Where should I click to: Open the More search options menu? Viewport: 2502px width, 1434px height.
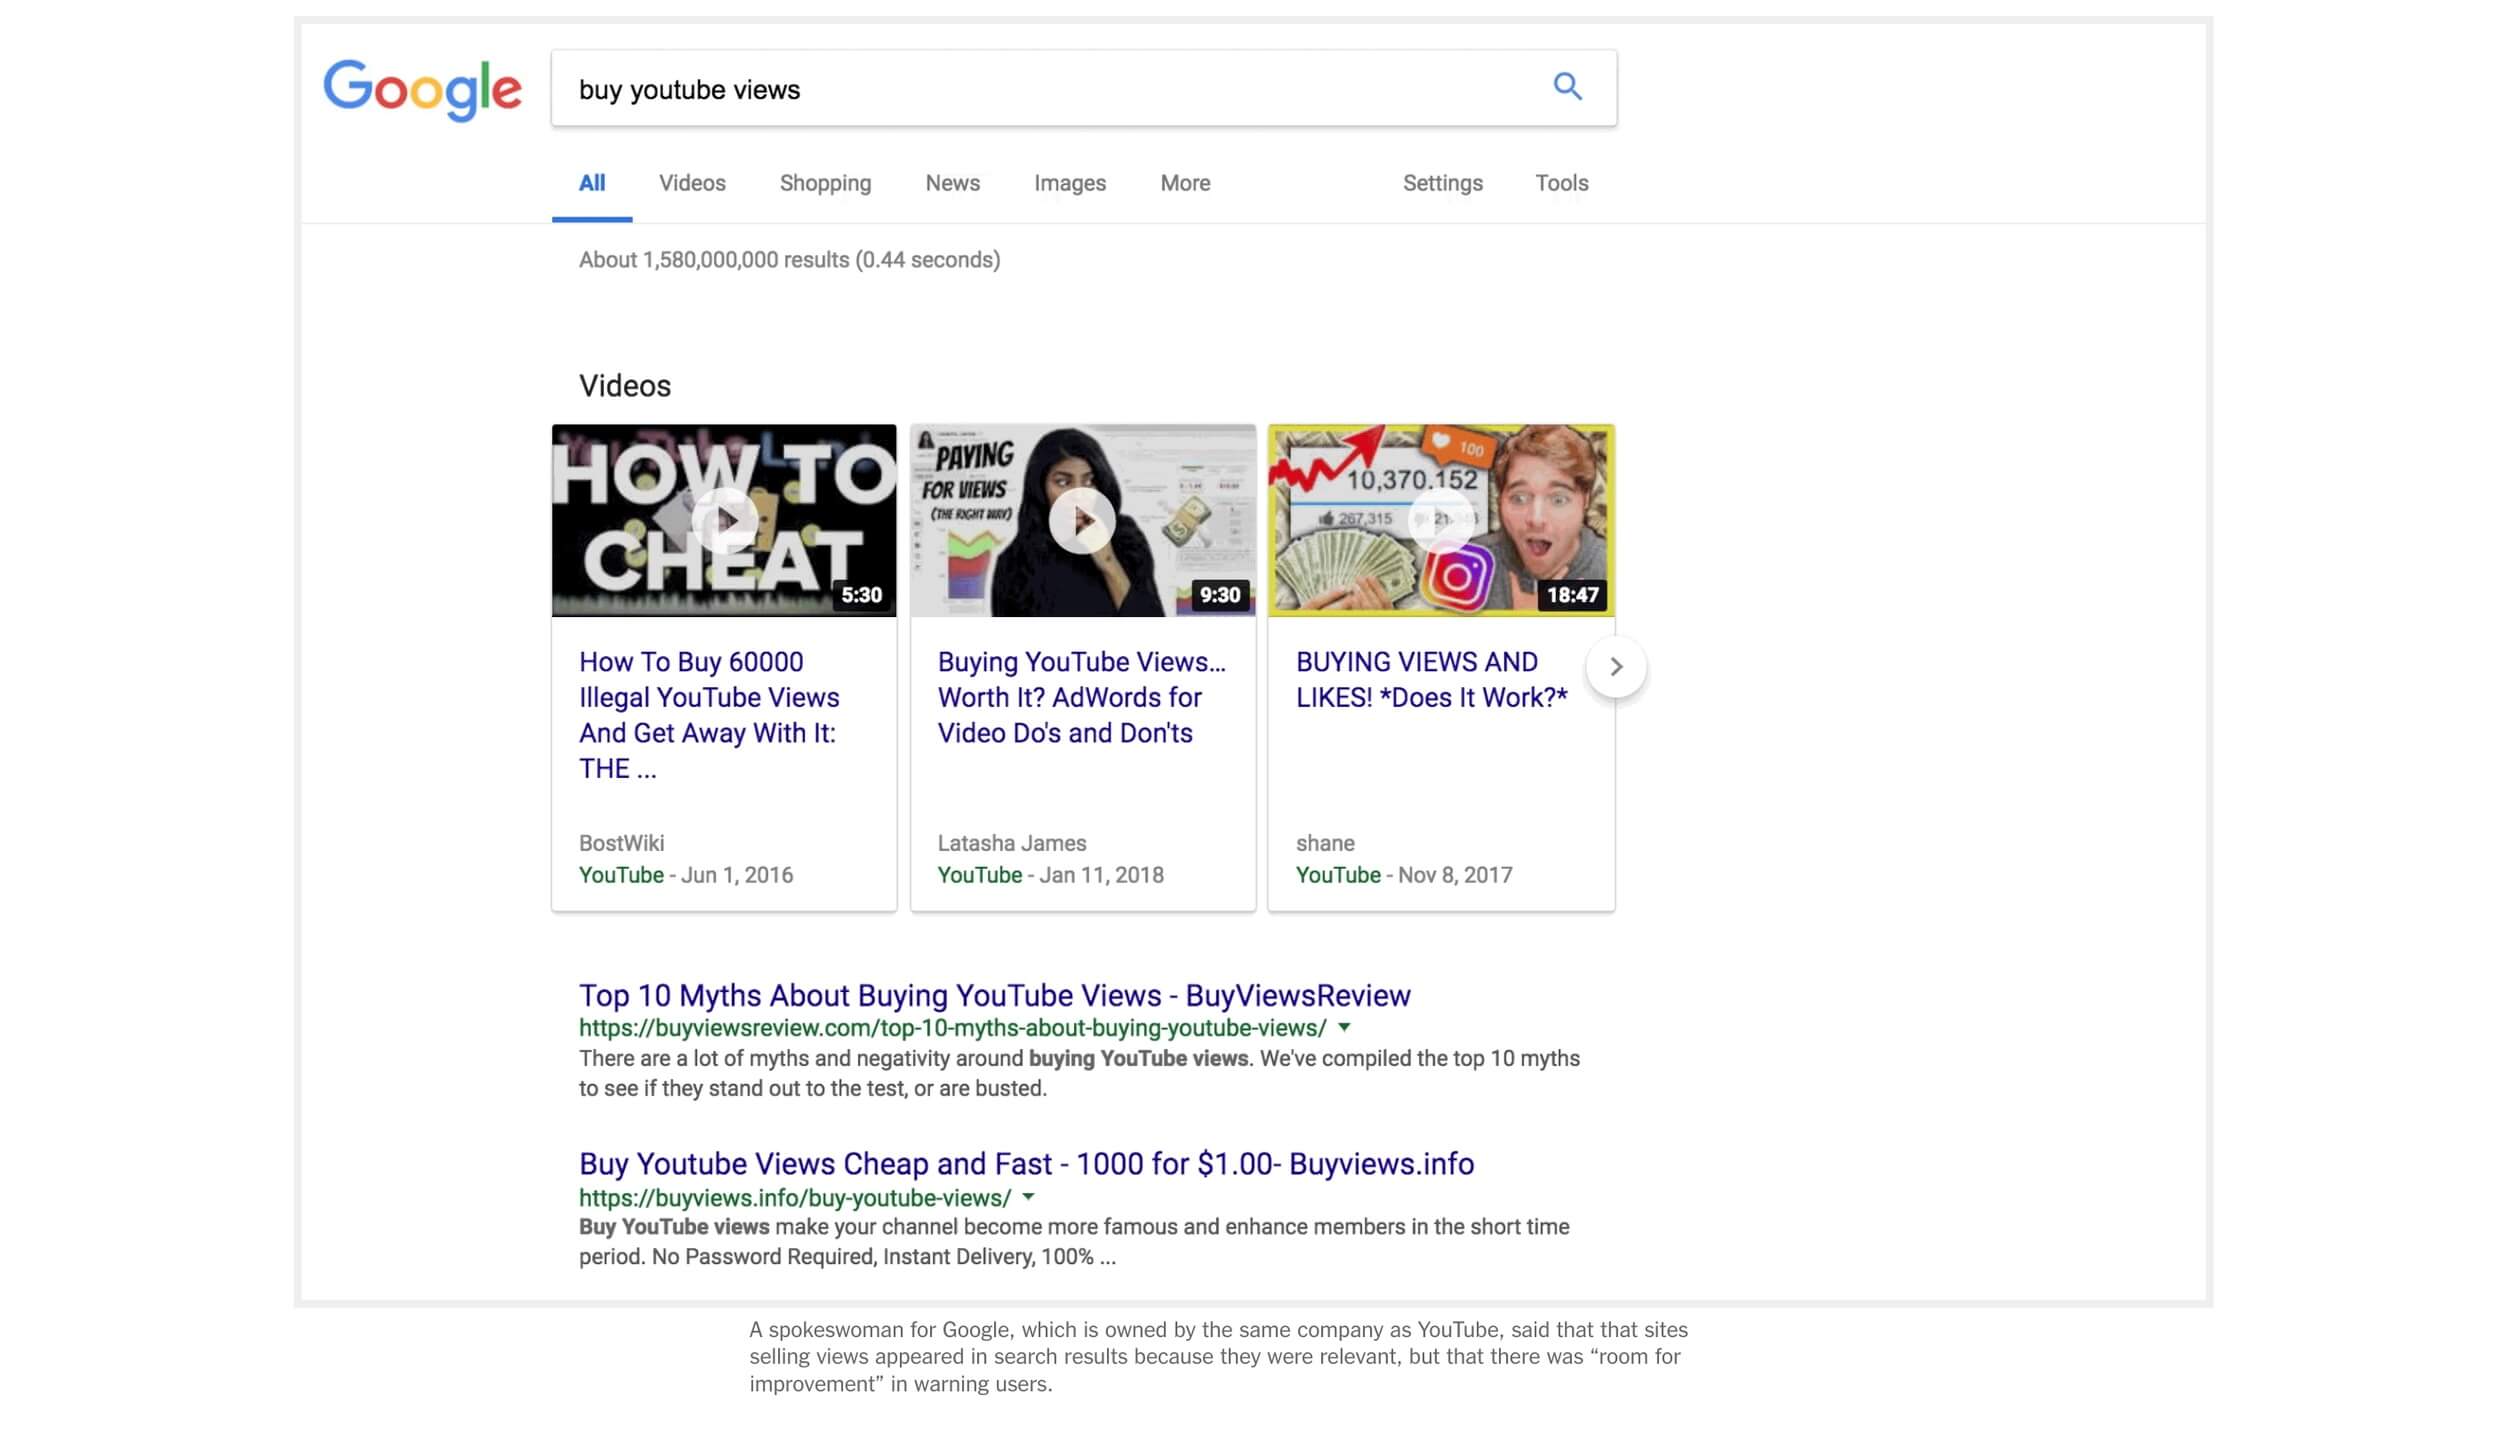[1184, 183]
